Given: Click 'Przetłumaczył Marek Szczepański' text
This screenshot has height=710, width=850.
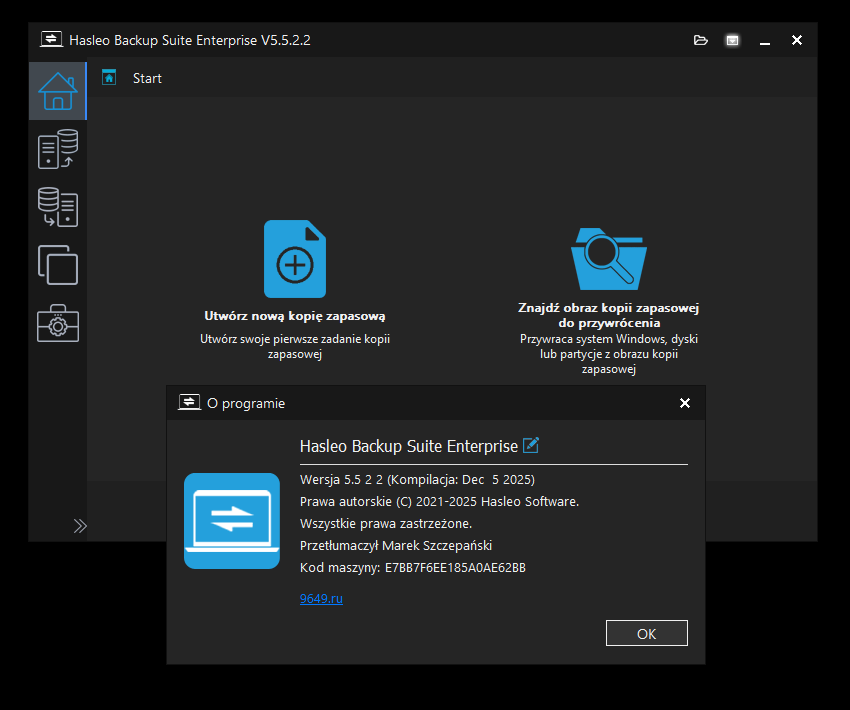Looking at the screenshot, I should [x=396, y=545].
